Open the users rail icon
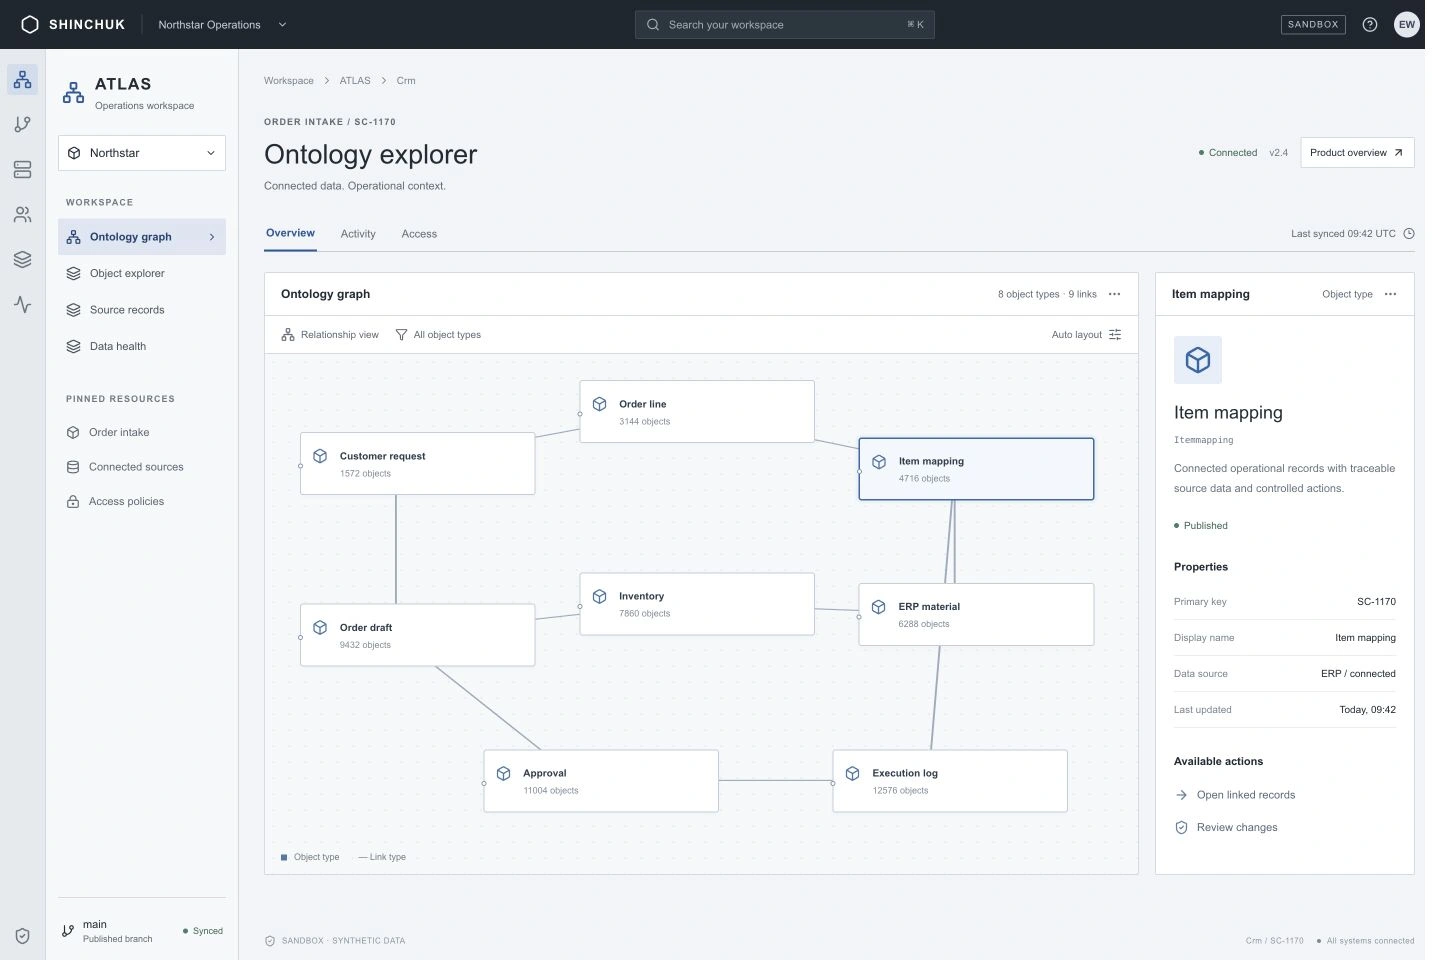Image resolution: width=1440 pixels, height=960 pixels. click(x=23, y=214)
